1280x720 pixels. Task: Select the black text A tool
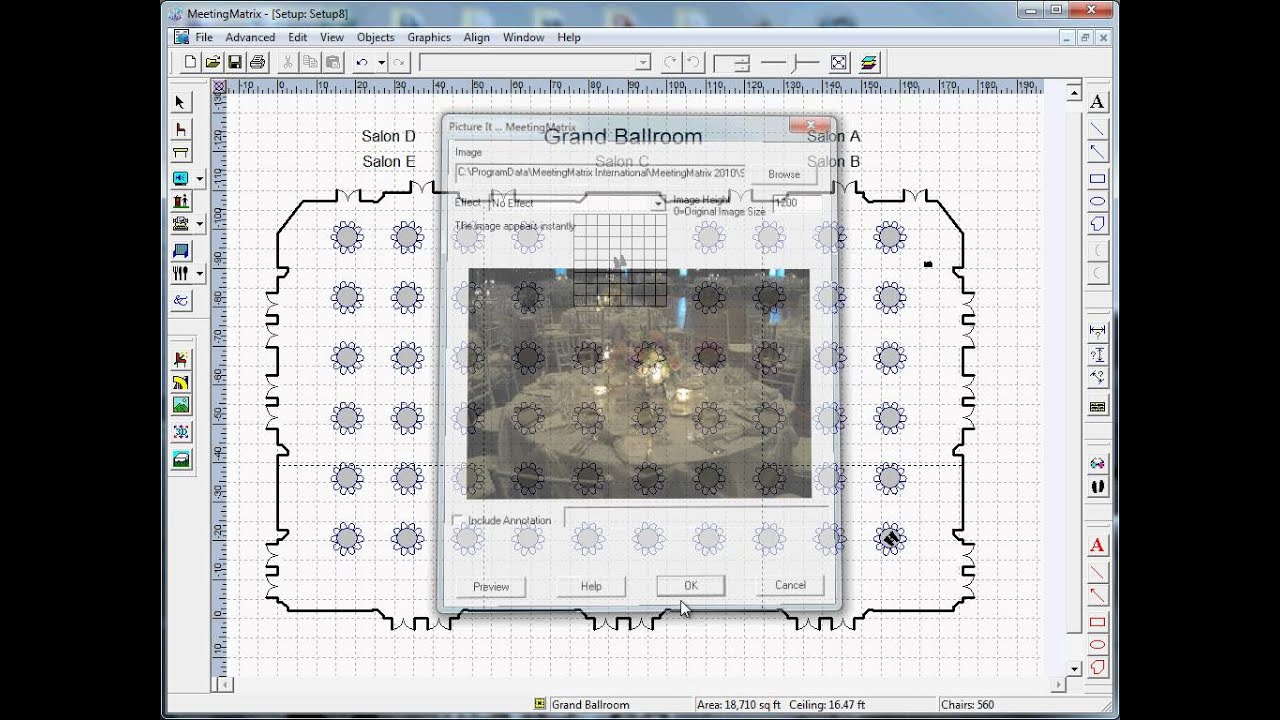coord(1097,101)
